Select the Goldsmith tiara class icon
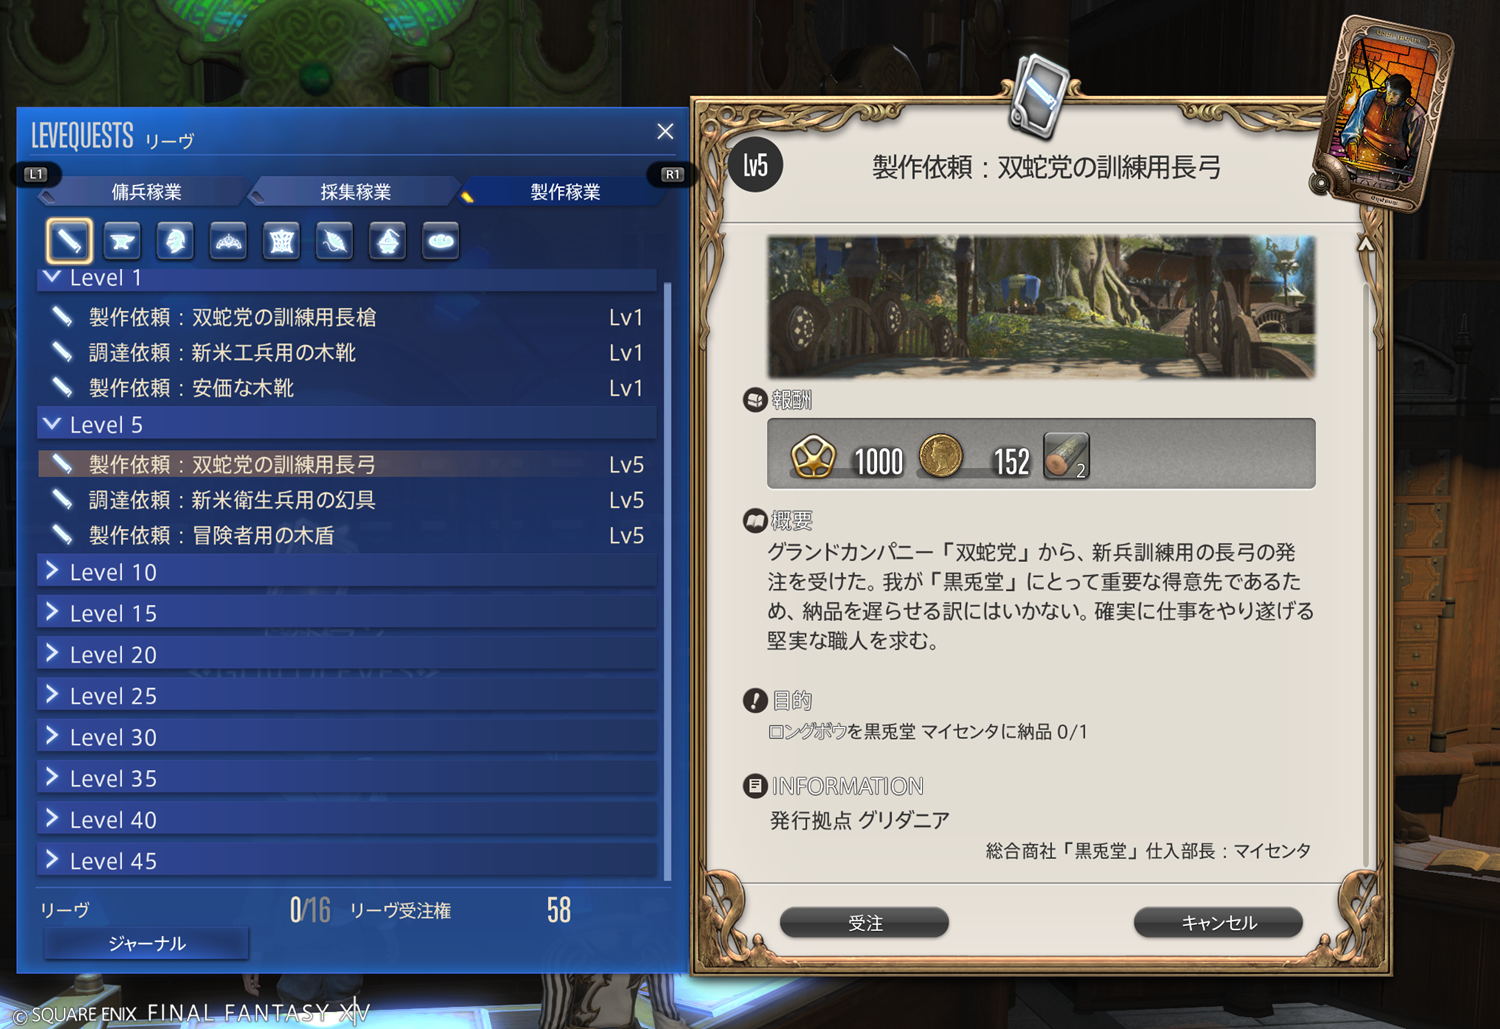 (x=229, y=241)
